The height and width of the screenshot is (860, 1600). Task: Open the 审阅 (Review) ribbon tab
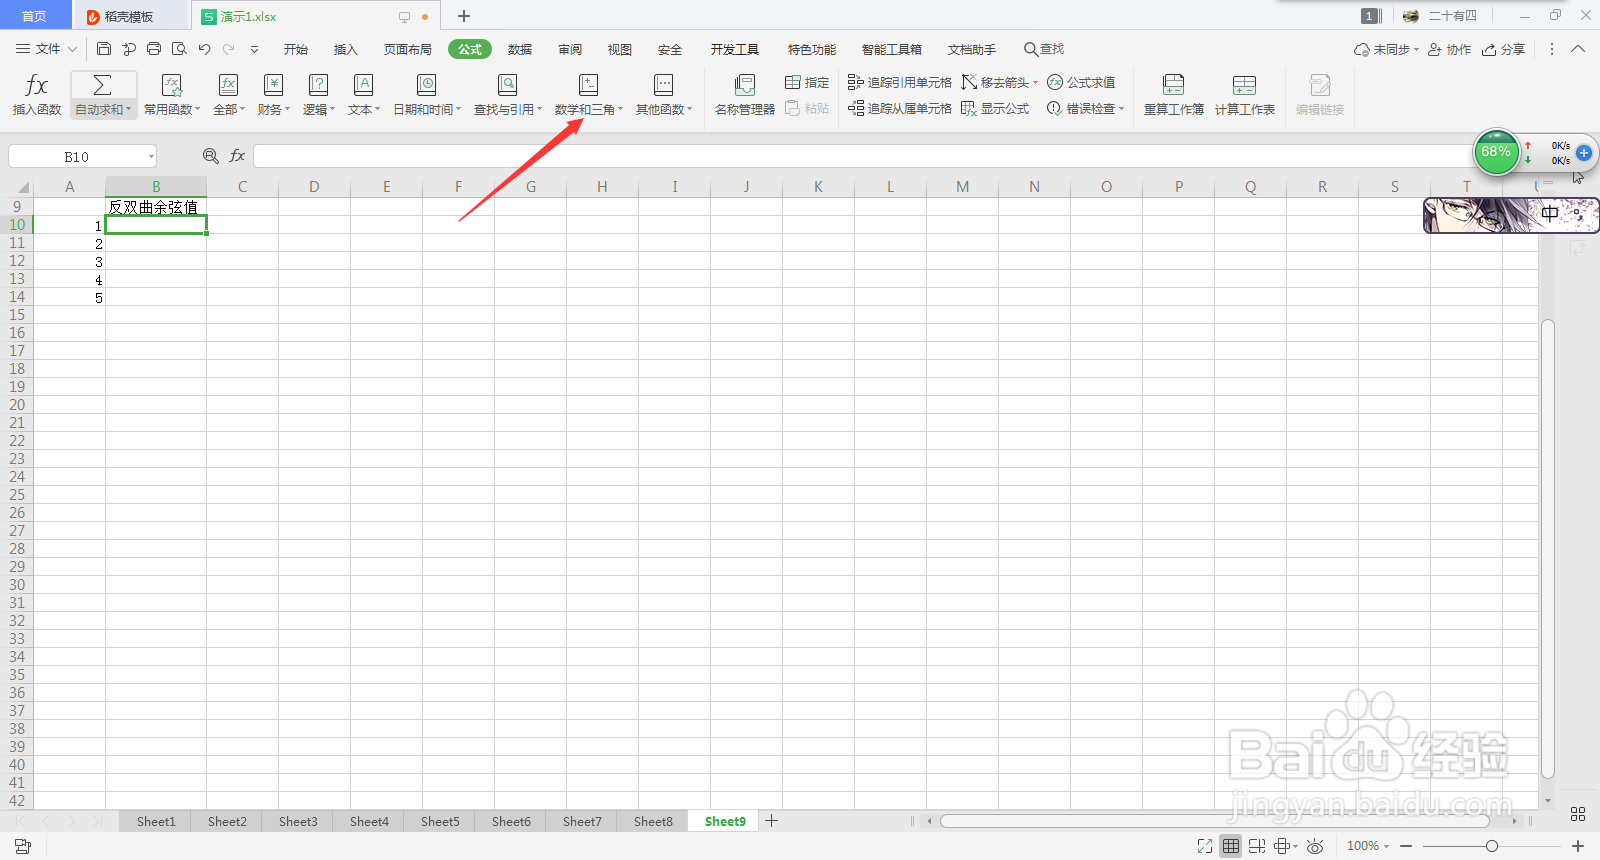[x=570, y=49]
